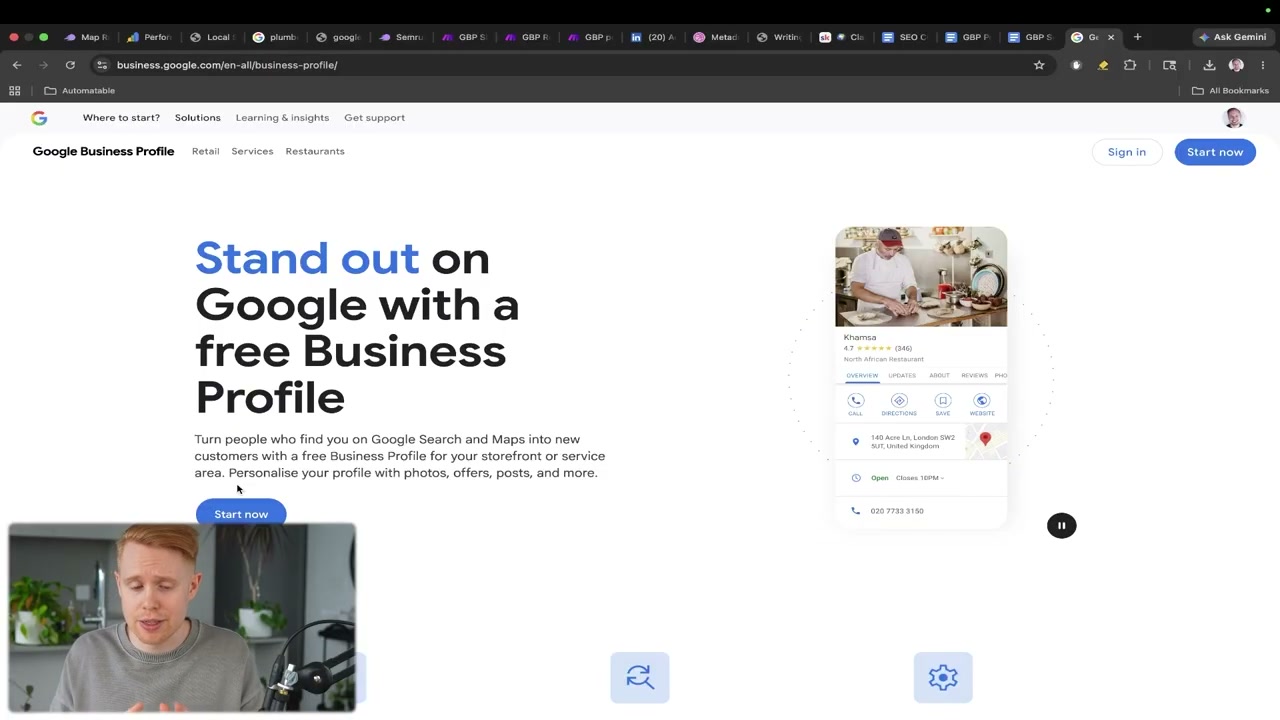Viewport: 1280px width, 720px height.
Task: Bookmark this page with the star icon
Action: pos(1039,65)
